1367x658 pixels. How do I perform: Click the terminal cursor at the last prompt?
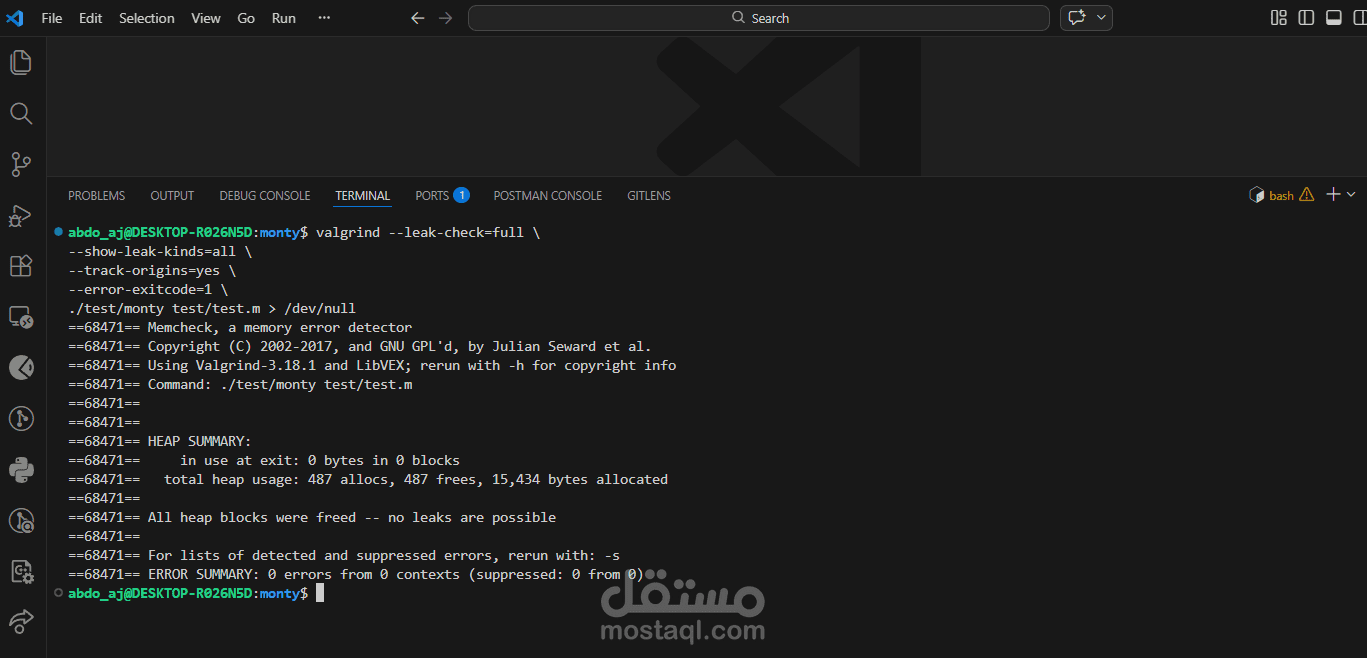coord(319,593)
